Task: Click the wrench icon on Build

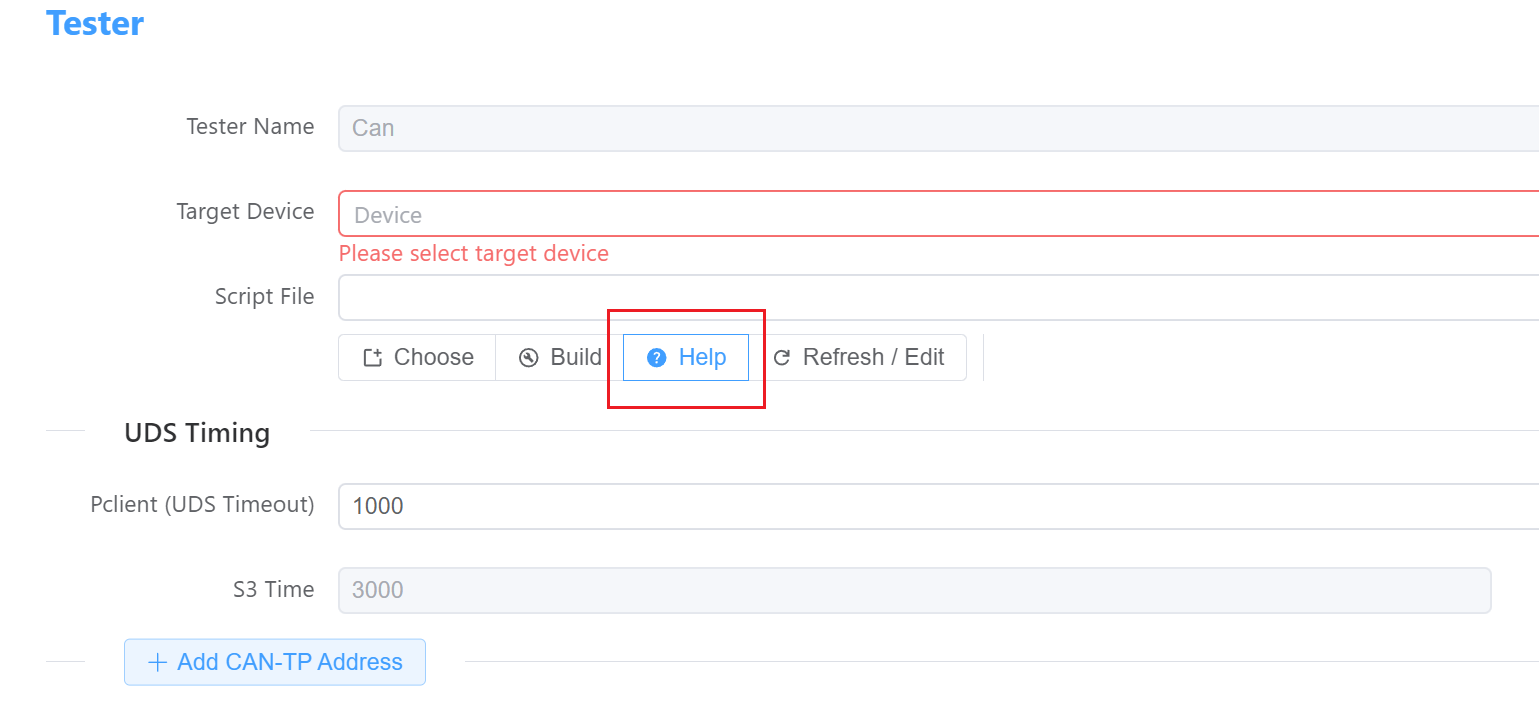Action: pos(529,358)
